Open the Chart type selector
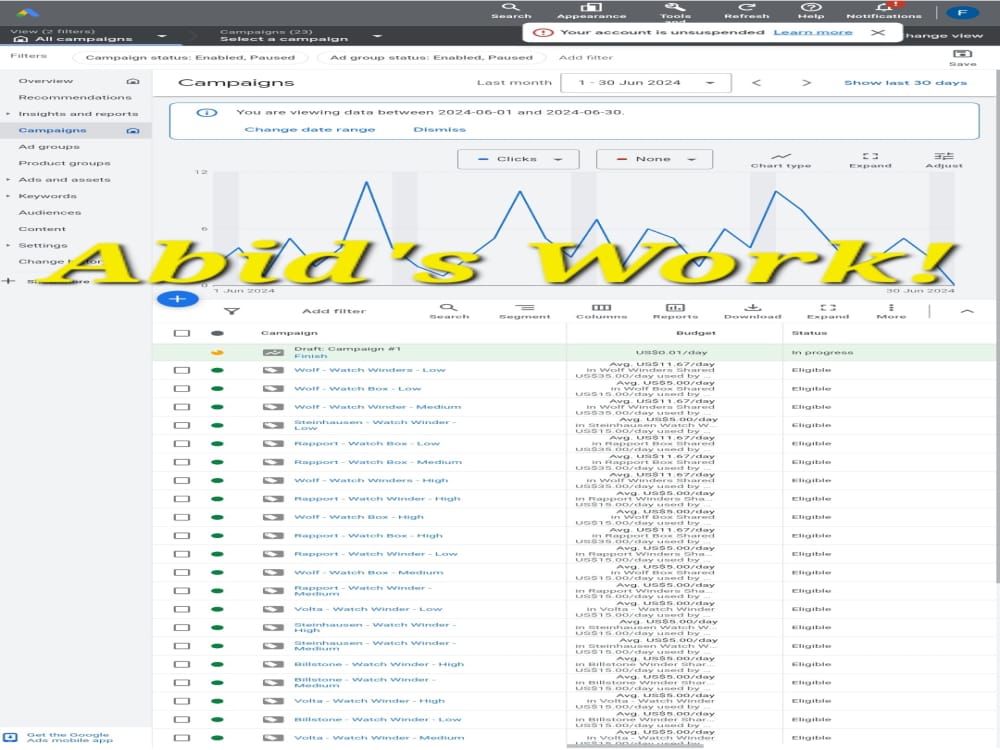The height and width of the screenshot is (750, 1000). point(781,160)
